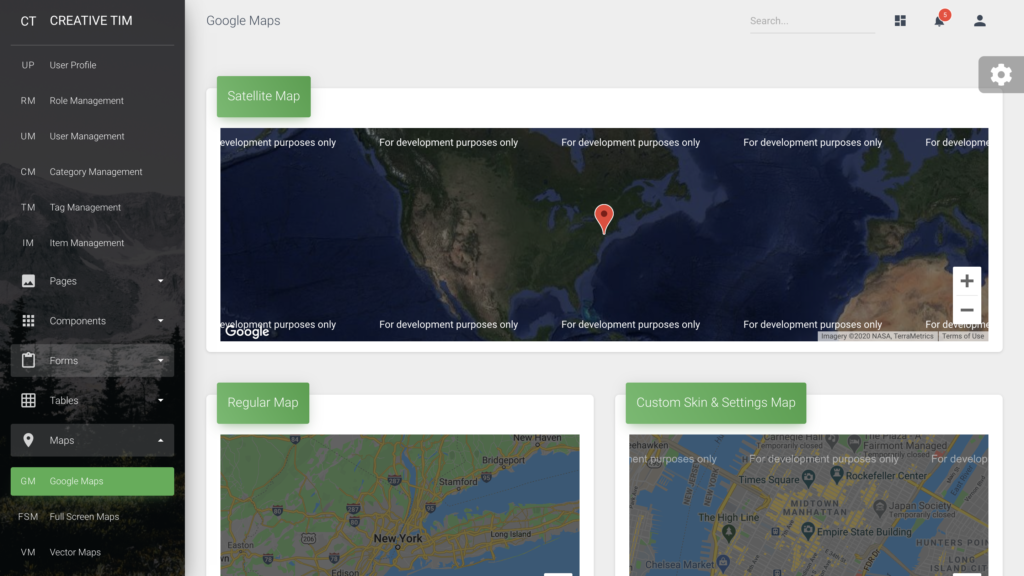Open Vector Maps in sidebar
The height and width of the screenshot is (576, 1024).
(75, 552)
